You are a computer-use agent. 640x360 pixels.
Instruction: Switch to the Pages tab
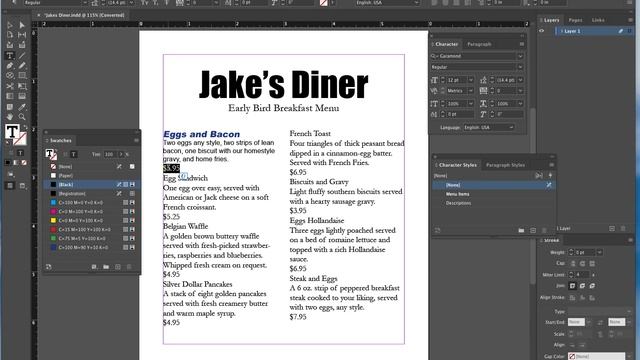point(576,20)
